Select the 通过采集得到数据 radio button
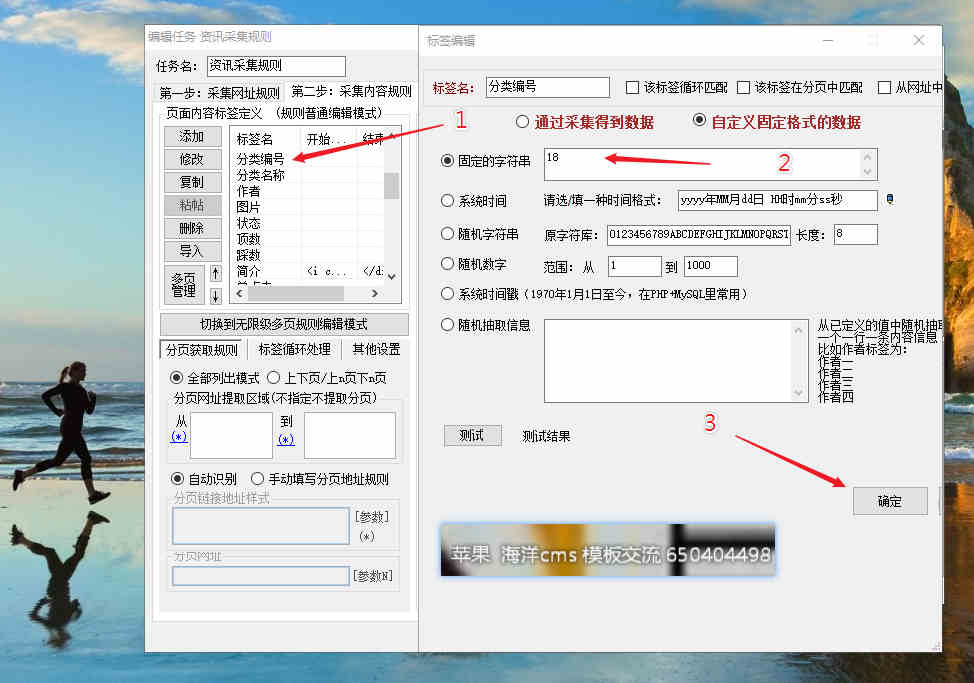This screenshot has width=974, height=683. [x=522, y=122]
